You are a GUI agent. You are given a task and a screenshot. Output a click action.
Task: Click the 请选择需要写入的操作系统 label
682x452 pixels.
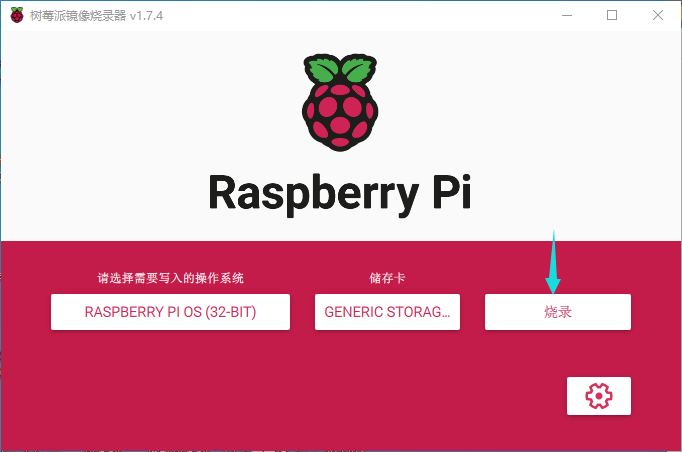tap(170, 277)
